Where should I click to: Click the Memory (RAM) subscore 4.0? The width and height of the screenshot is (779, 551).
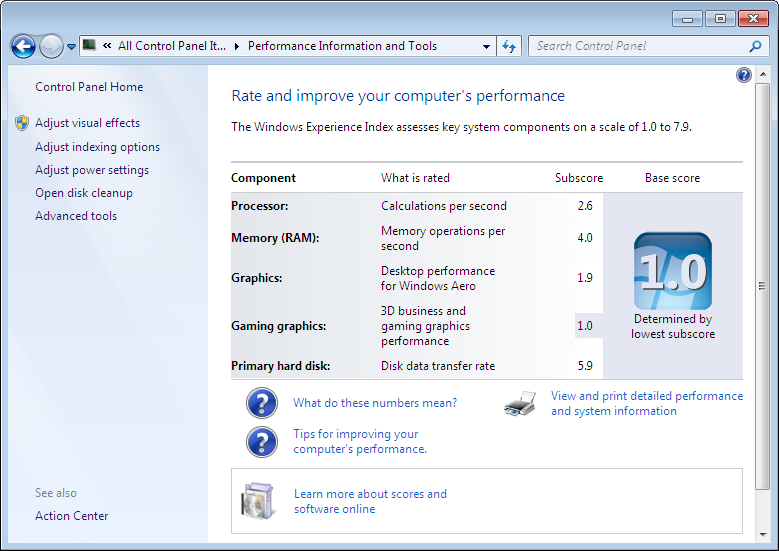coord(585,238)
